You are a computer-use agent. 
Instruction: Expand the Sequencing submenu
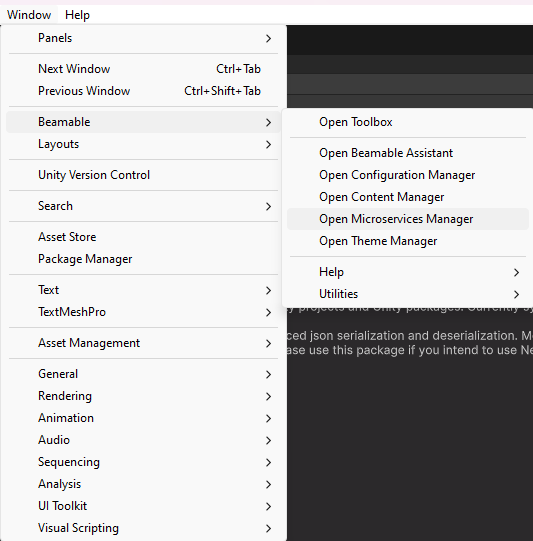(143, 462)
